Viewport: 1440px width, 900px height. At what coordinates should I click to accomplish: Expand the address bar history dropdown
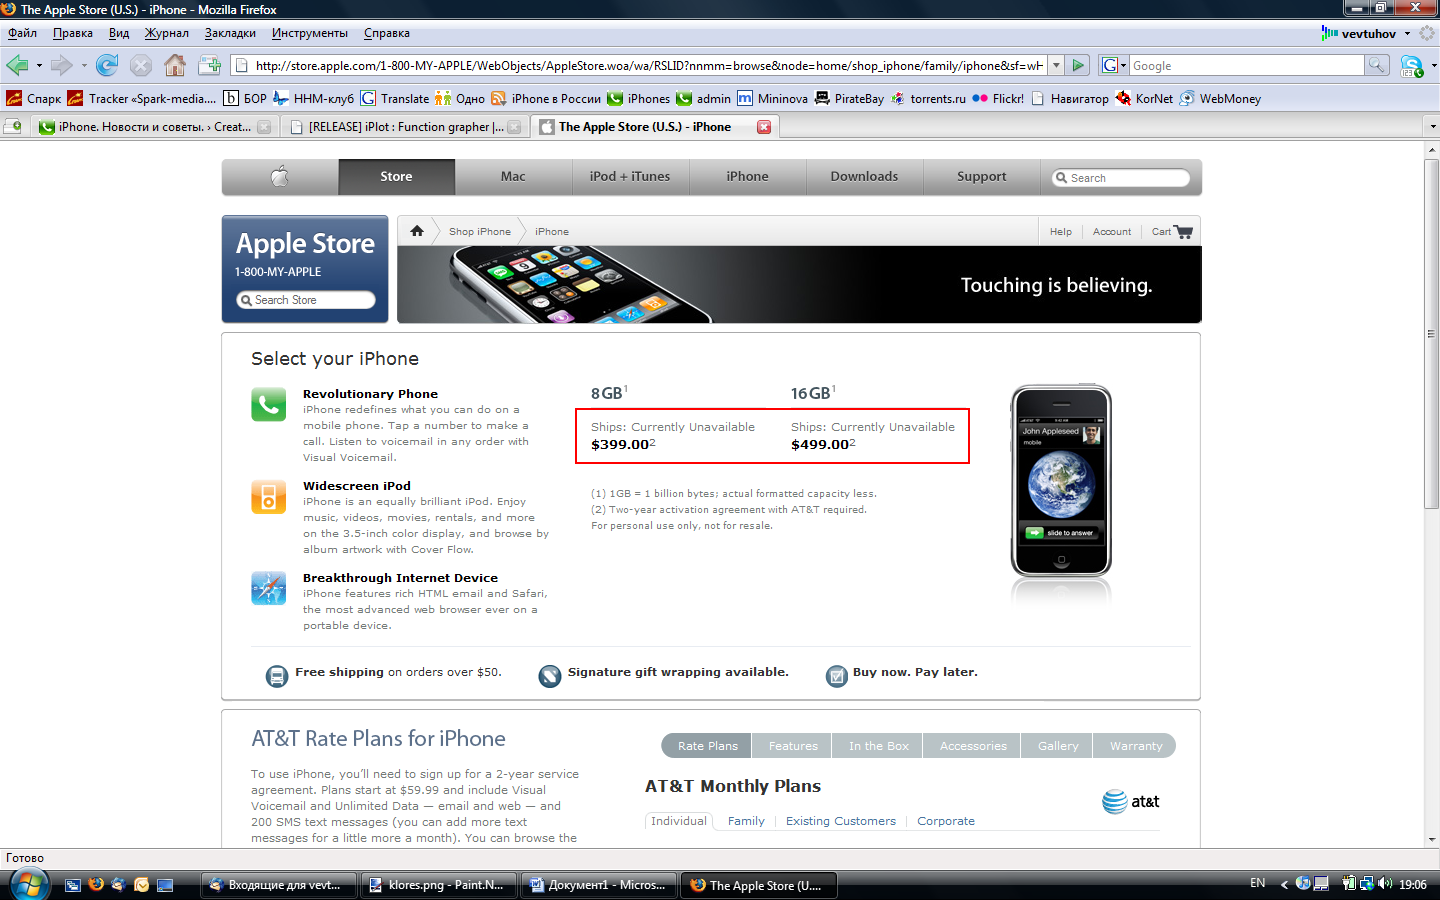[x=1056, y=65]
